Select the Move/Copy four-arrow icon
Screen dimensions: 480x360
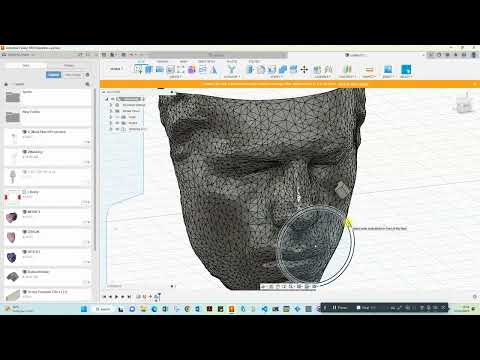pyautogui.click(x=304, y=69)
